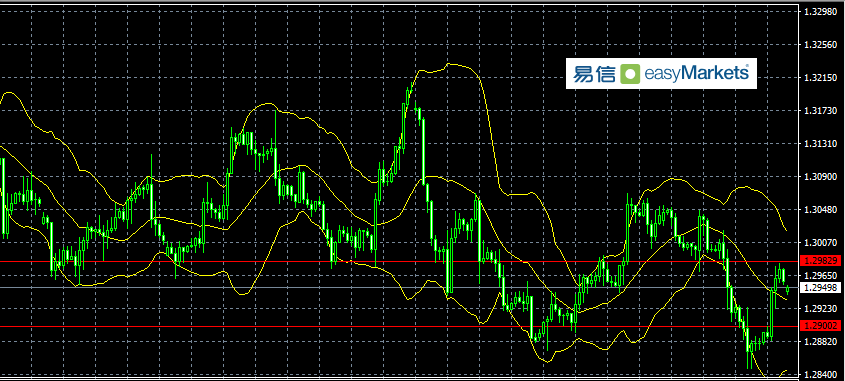Click the 1.31310 price scale value

(820, 143)
